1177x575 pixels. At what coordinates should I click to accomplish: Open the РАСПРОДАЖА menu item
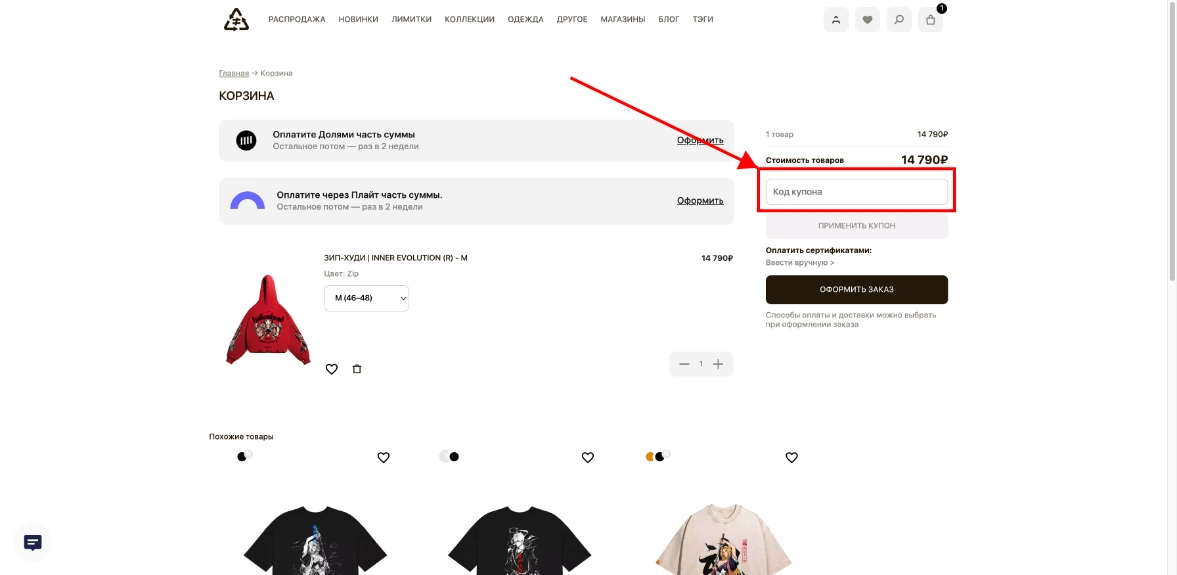click(x=297, y=20)
